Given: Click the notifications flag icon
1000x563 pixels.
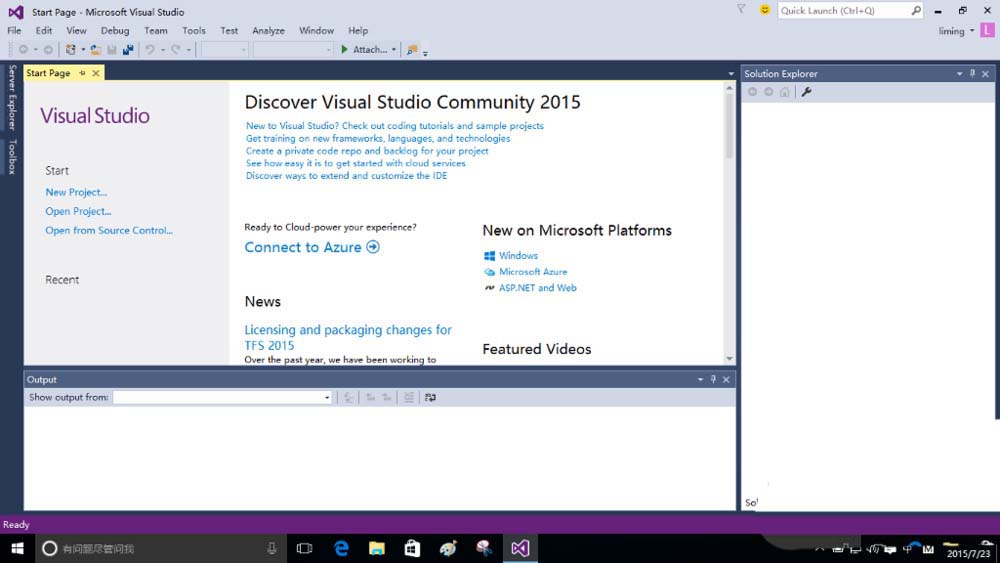Looking at the screenshot, I should tap(741, 10).
